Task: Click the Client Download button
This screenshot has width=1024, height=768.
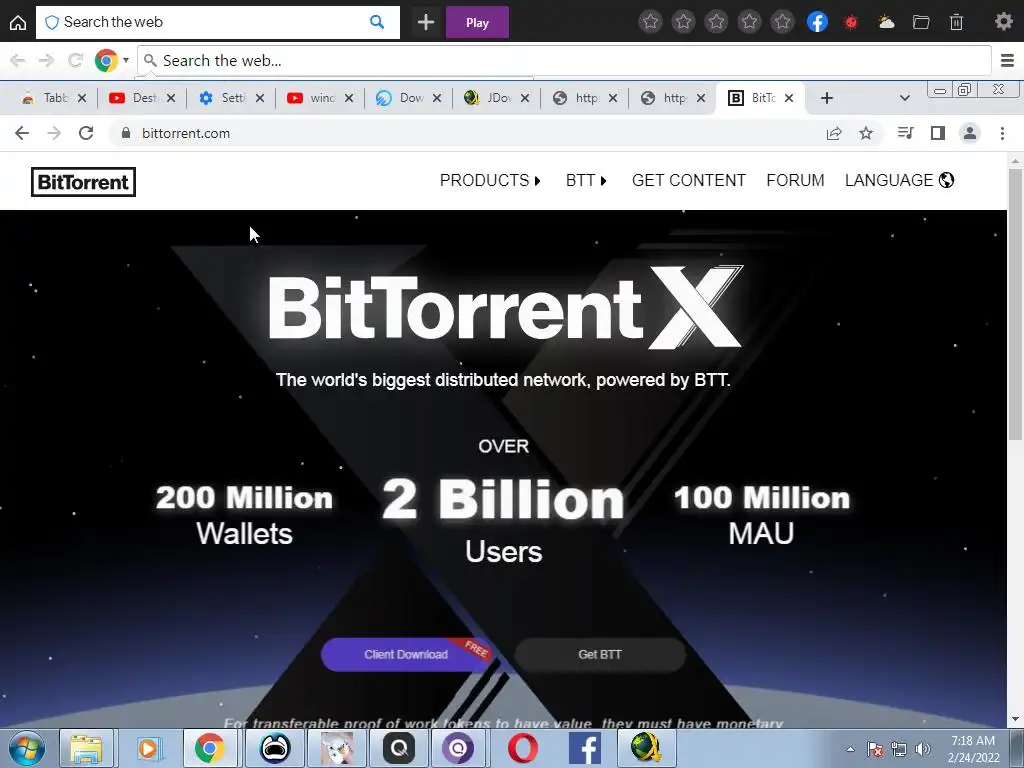Action: (406, 654)
